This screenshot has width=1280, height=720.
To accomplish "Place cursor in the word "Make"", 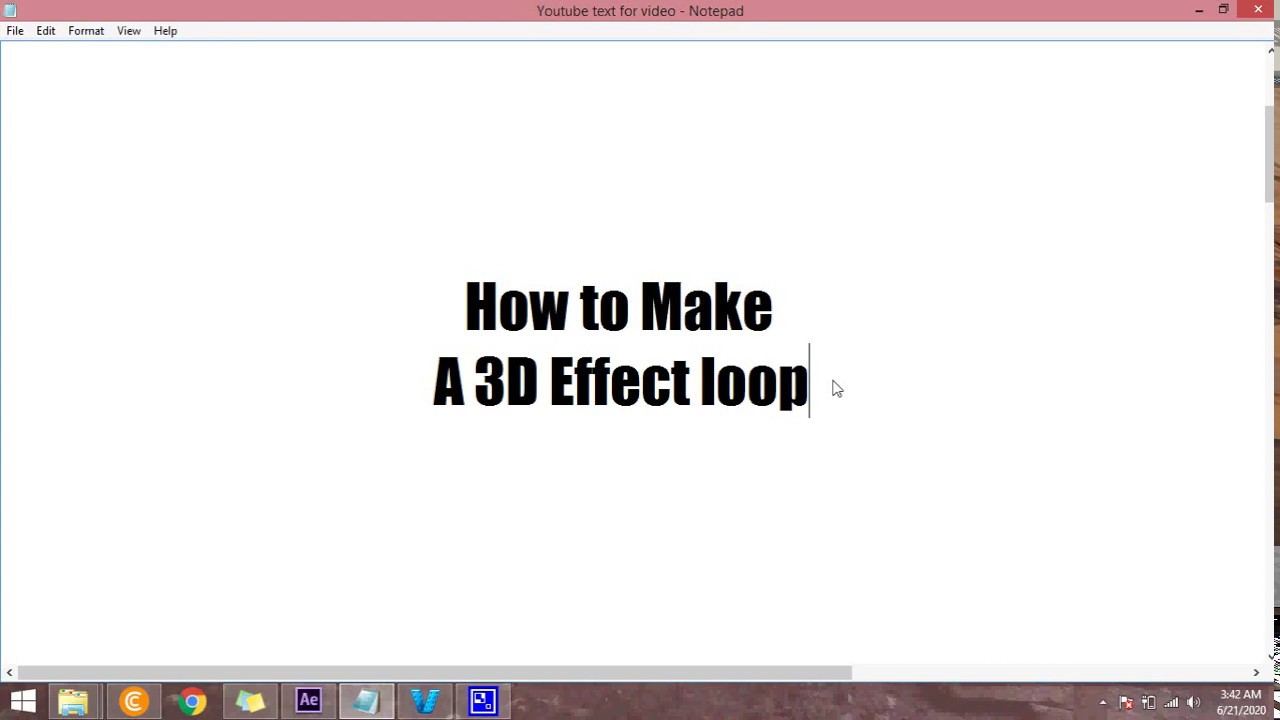I will click(706, 307).
